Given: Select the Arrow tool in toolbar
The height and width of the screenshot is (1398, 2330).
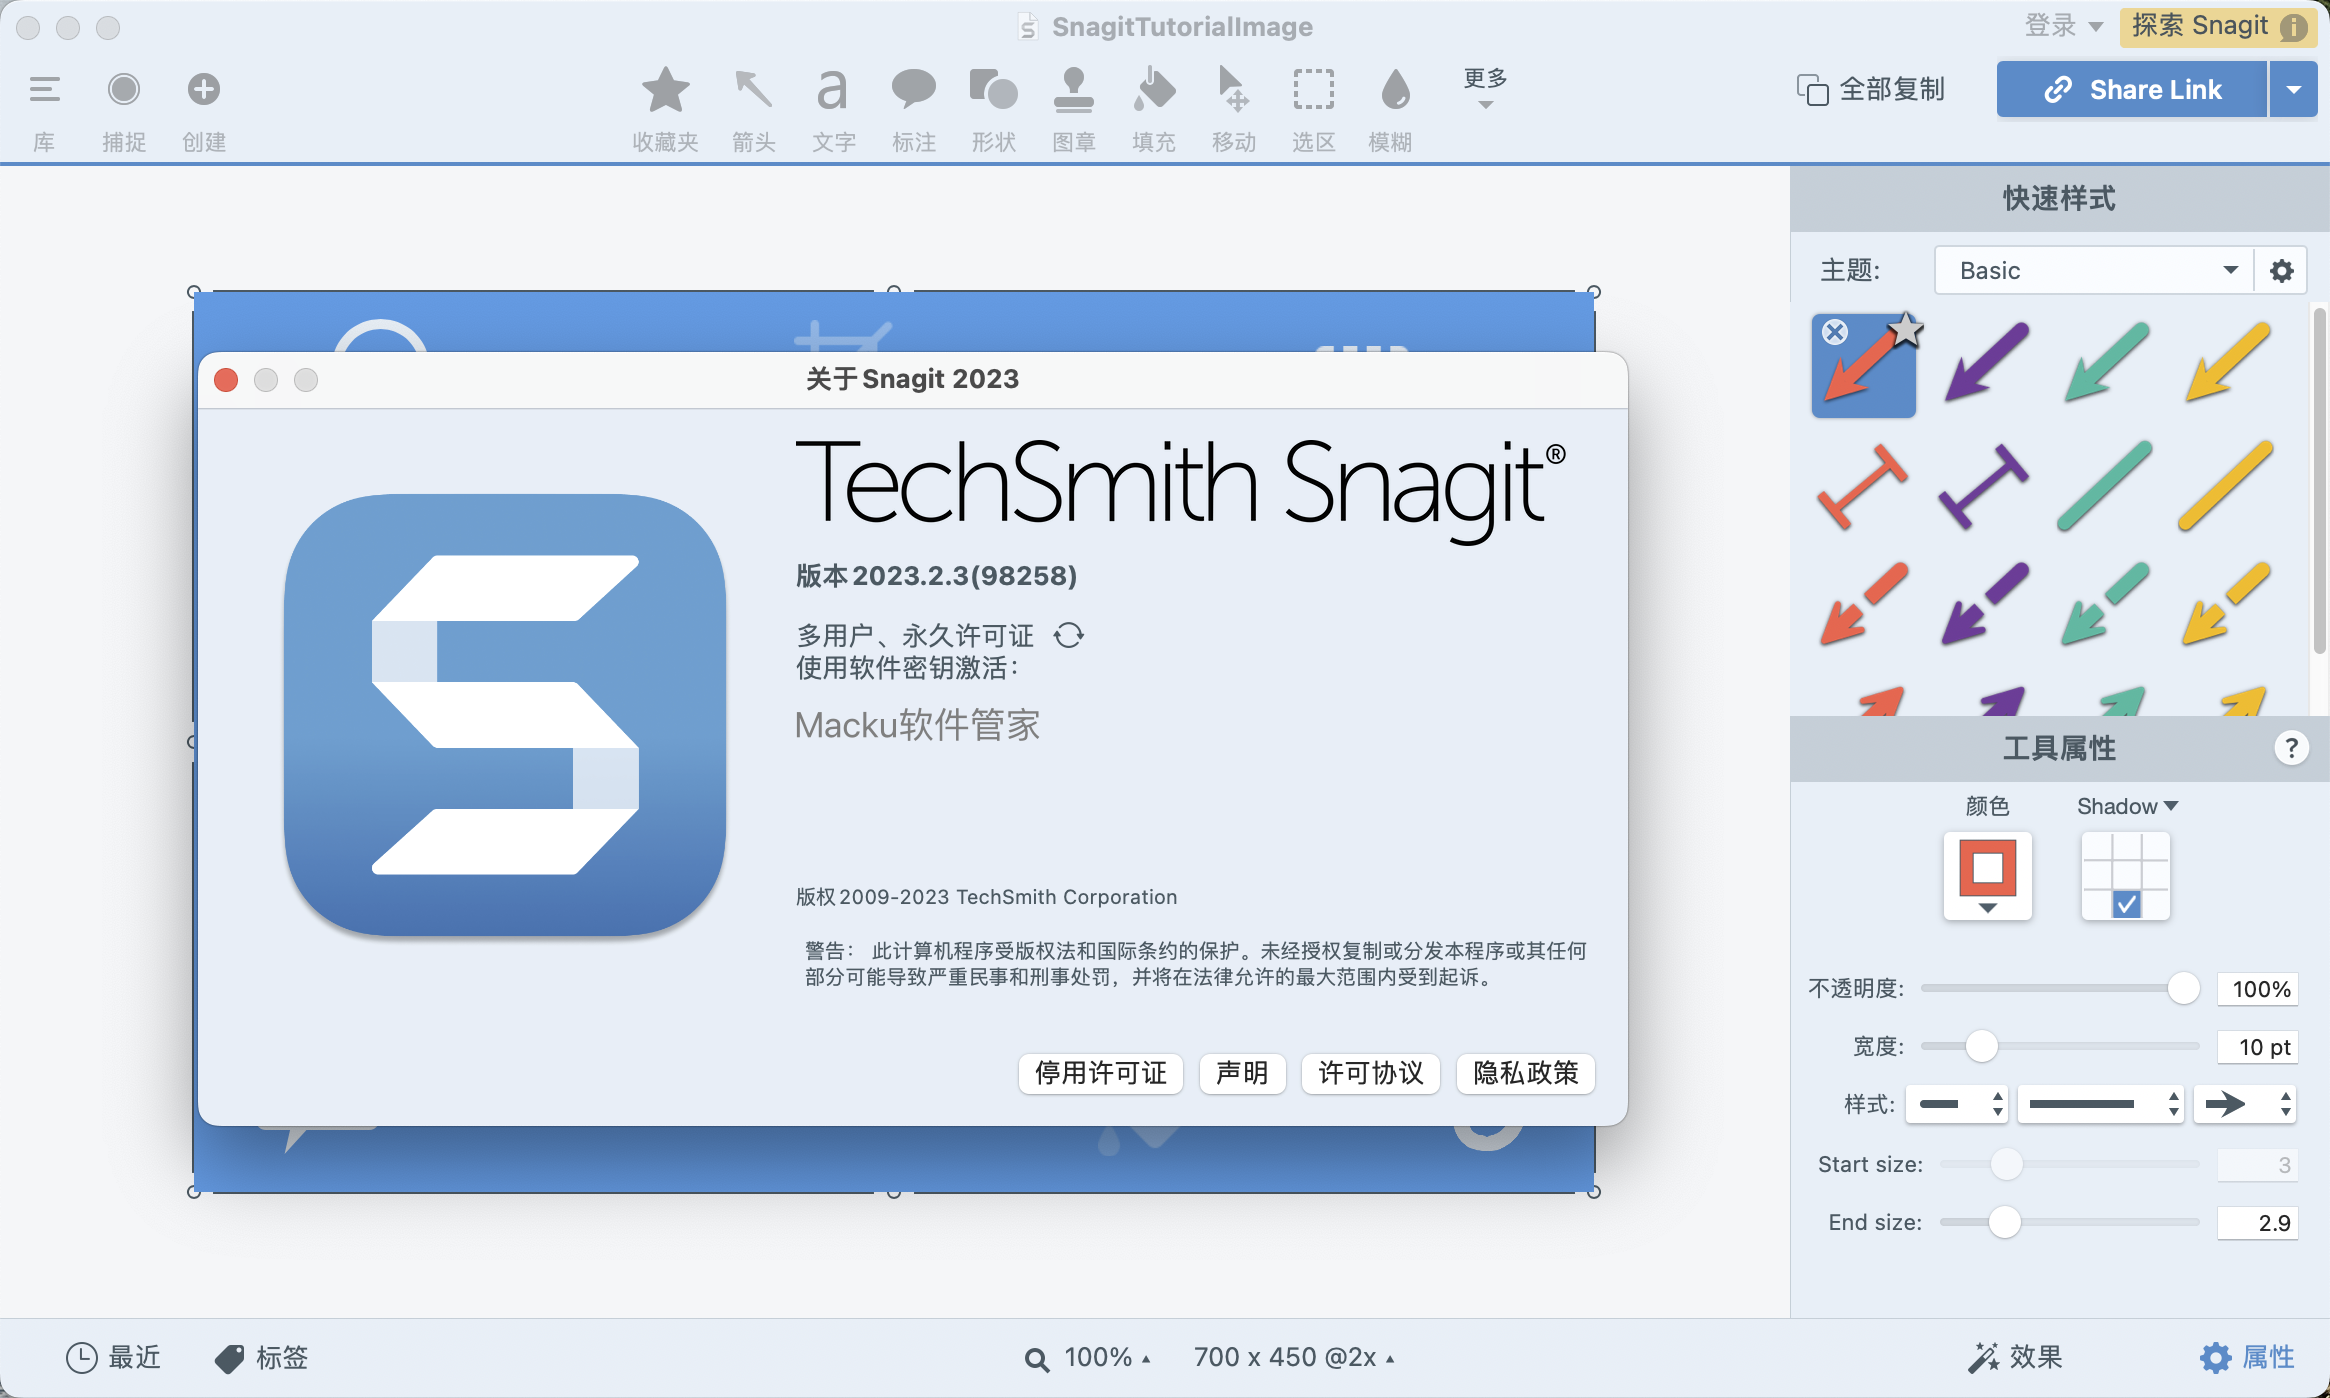Looking at the screenshot, I should pos(753,90).
